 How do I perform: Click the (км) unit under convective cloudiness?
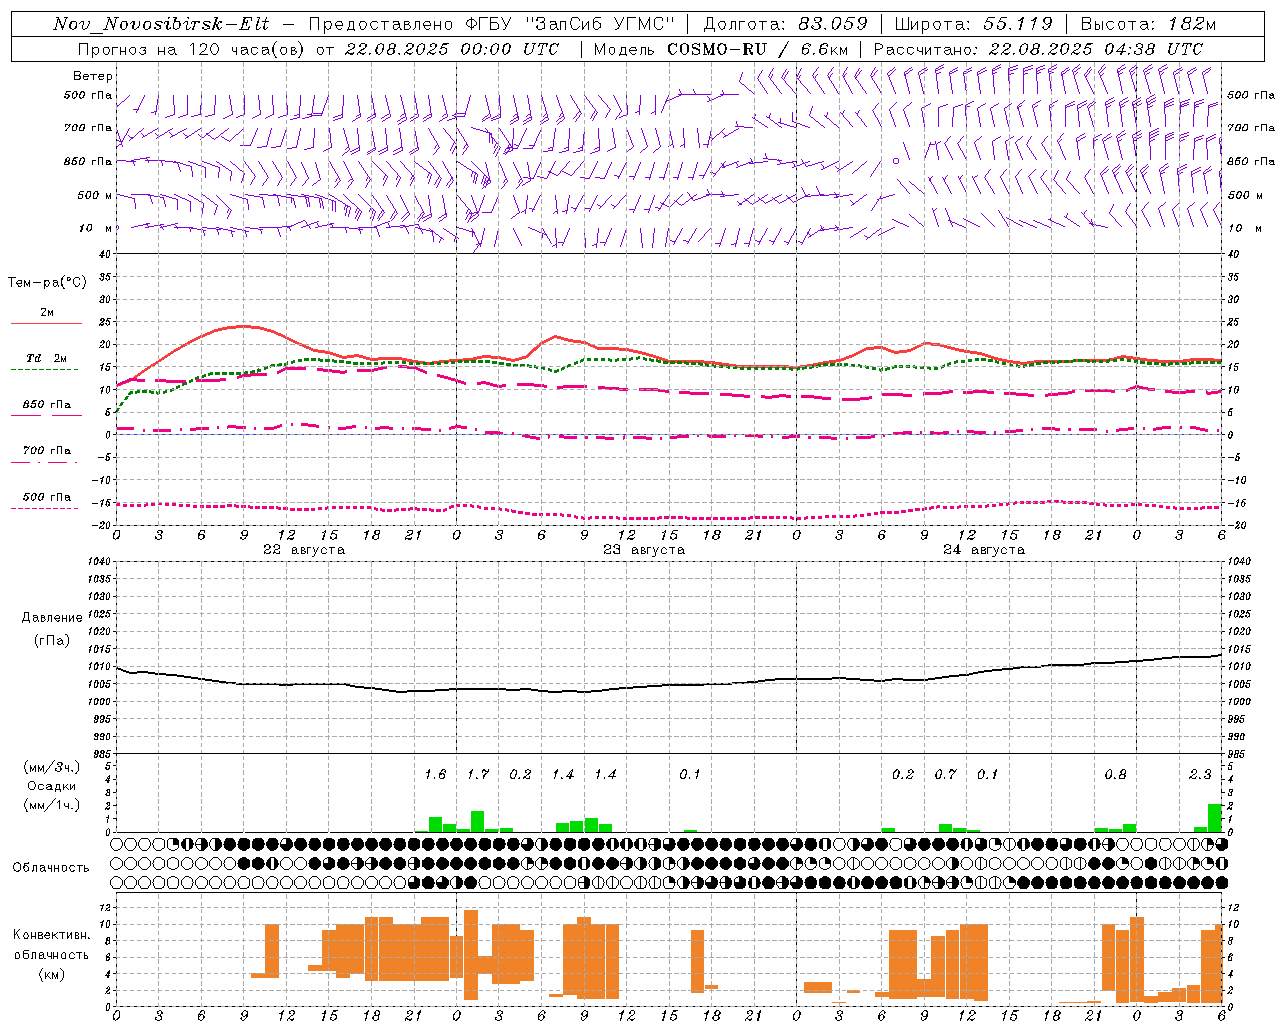53,974
